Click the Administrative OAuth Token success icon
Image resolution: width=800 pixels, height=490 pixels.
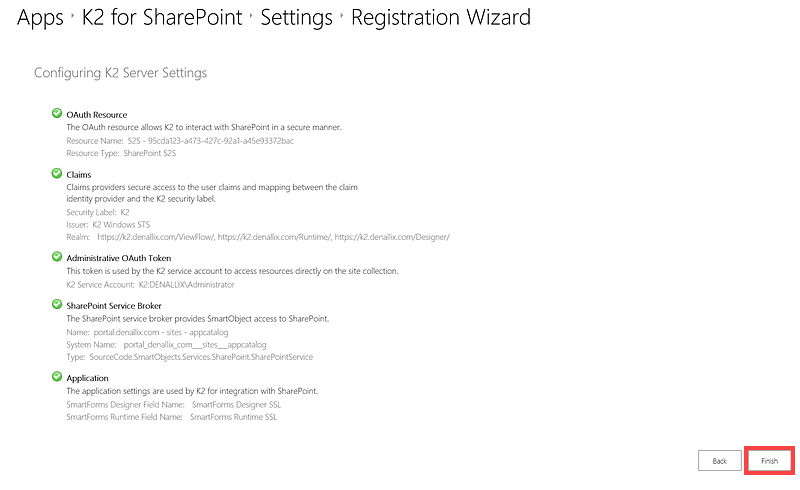click(57, 257)
